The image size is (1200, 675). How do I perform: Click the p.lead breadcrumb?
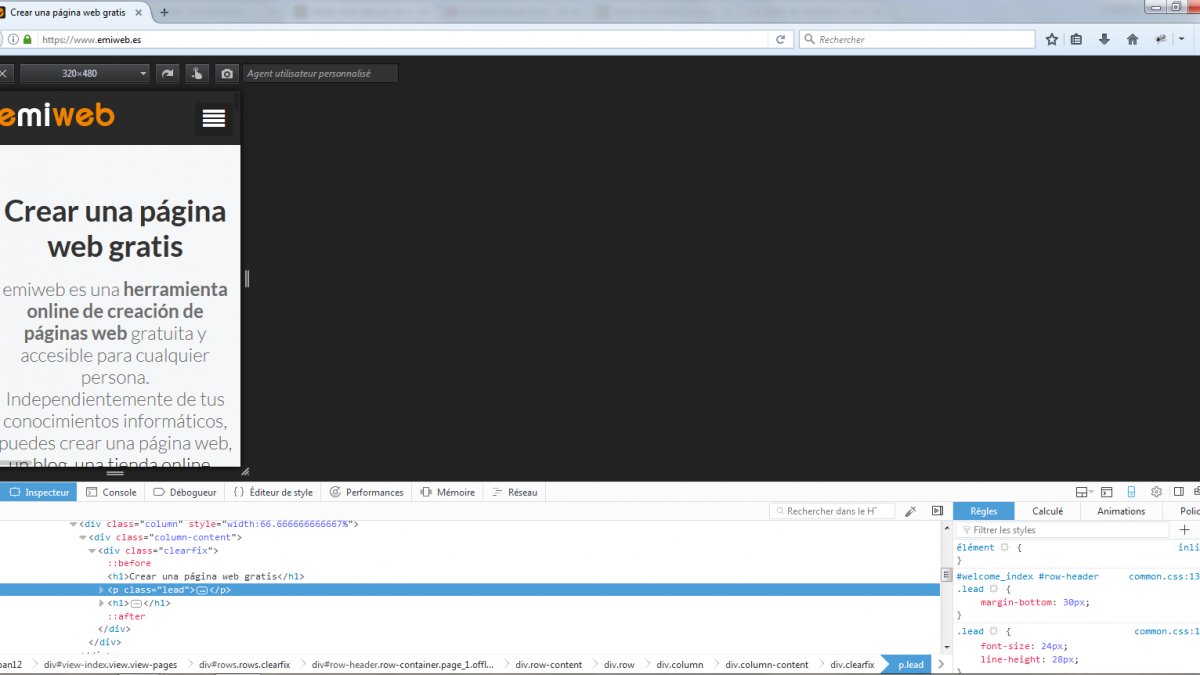click(911, 665)
